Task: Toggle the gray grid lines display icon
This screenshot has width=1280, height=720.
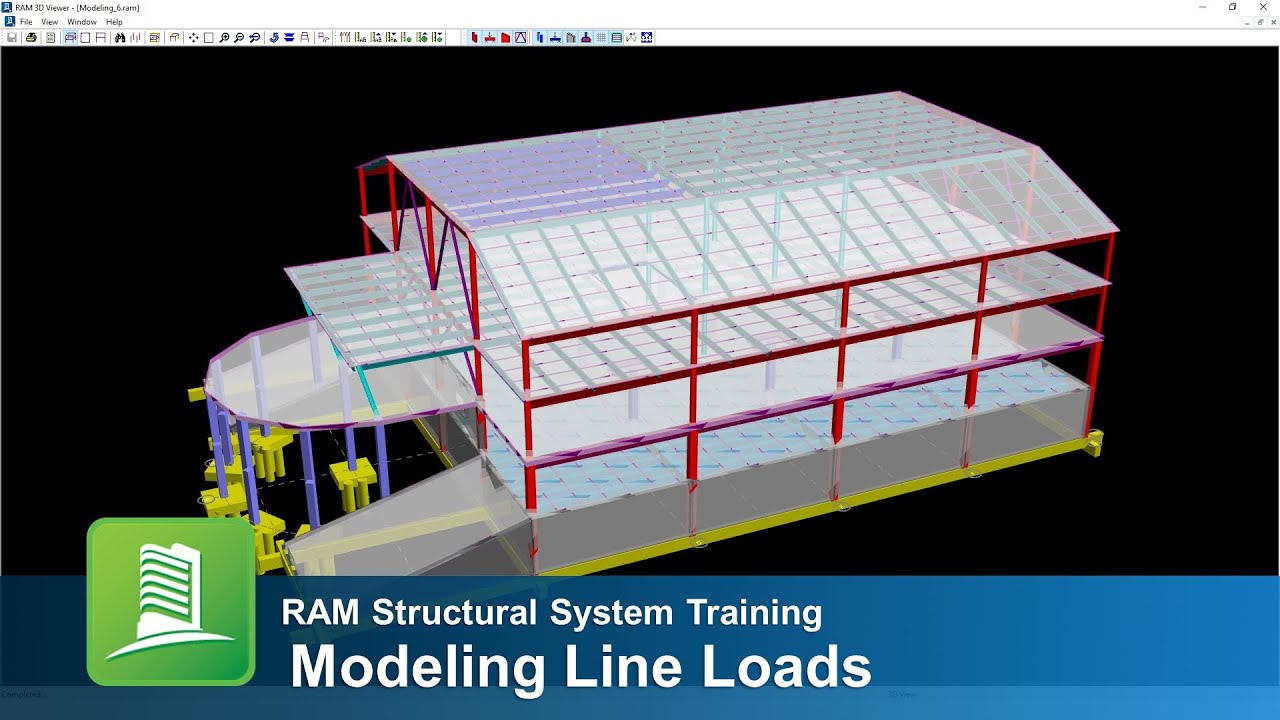Action: (x=601, y=38)
